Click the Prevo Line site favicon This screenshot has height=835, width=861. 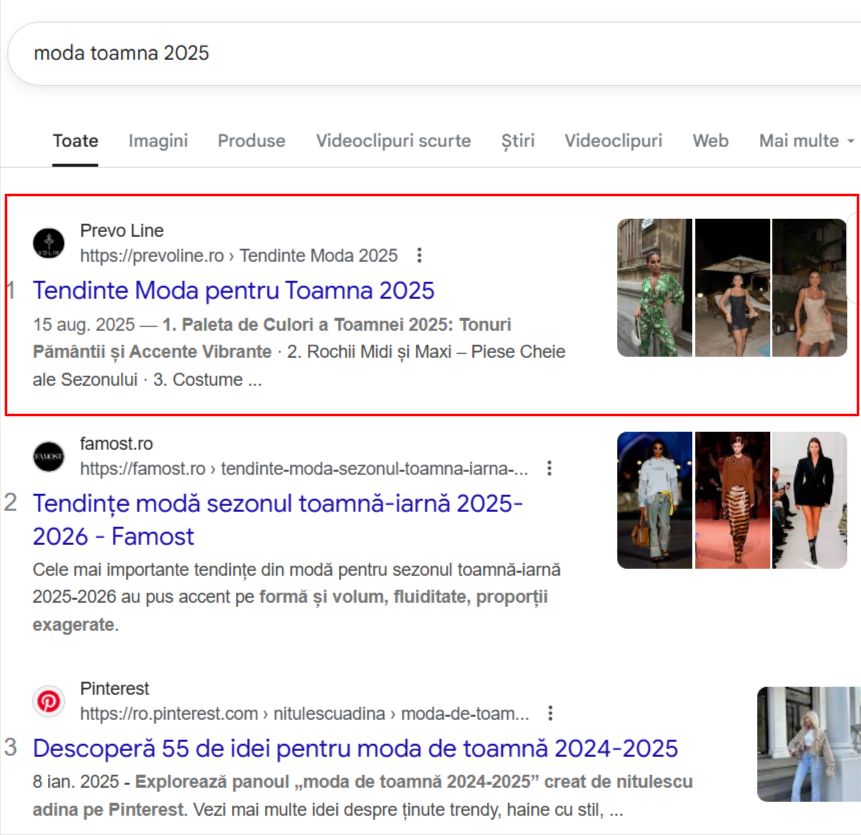49,243
